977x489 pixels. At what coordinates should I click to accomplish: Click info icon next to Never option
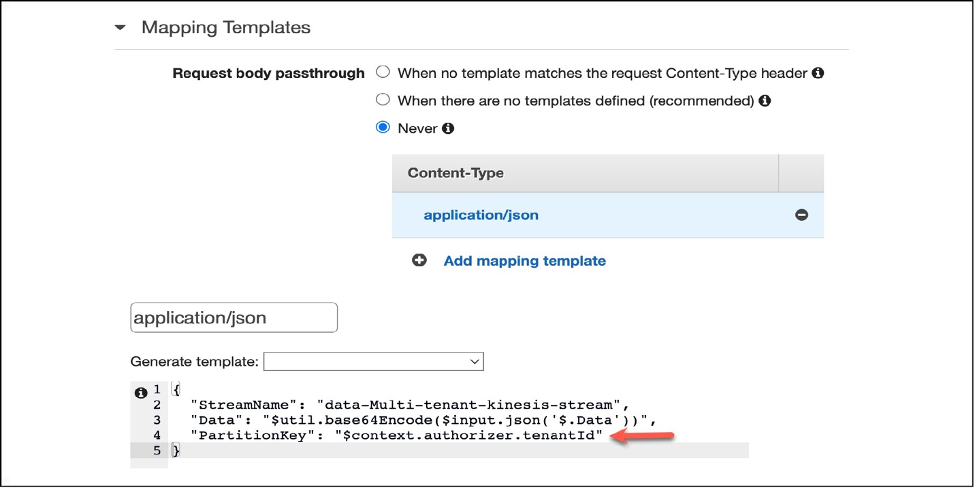coord(448,129)
